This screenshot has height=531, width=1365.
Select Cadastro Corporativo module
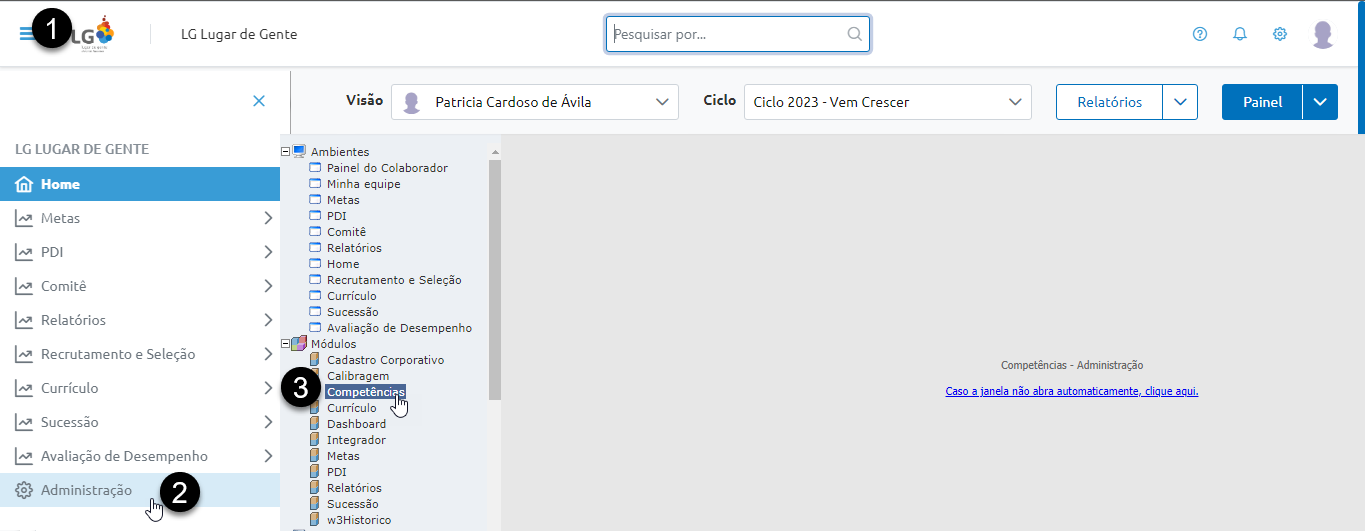385,360
